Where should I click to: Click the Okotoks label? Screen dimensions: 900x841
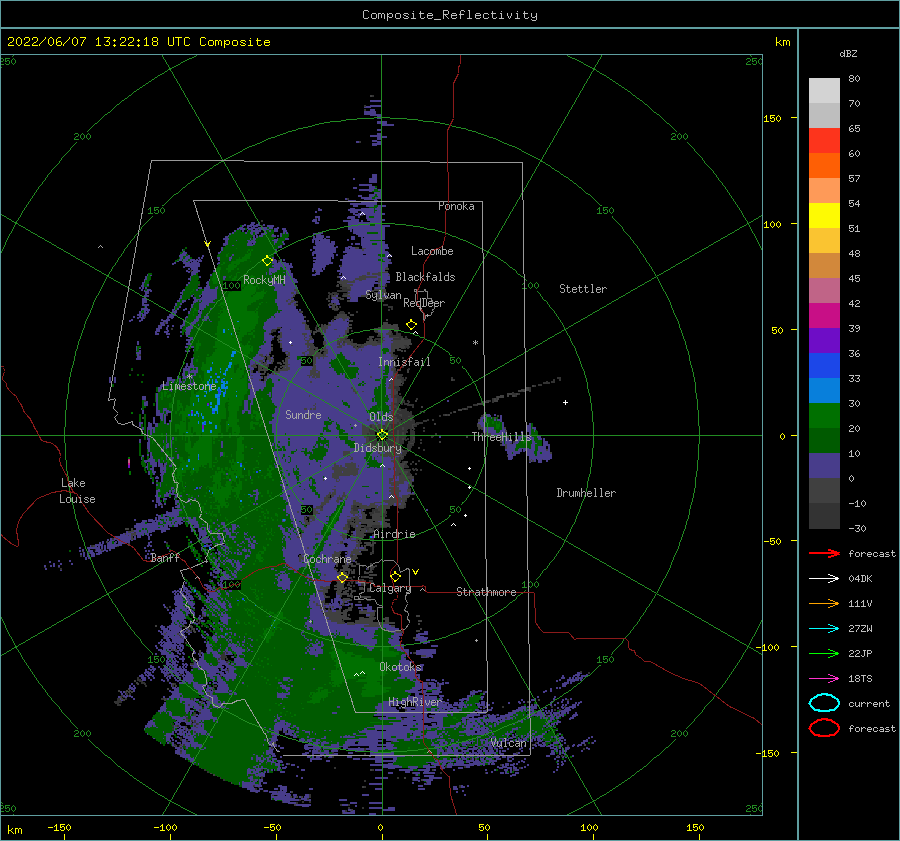click(x=400, y=667)
